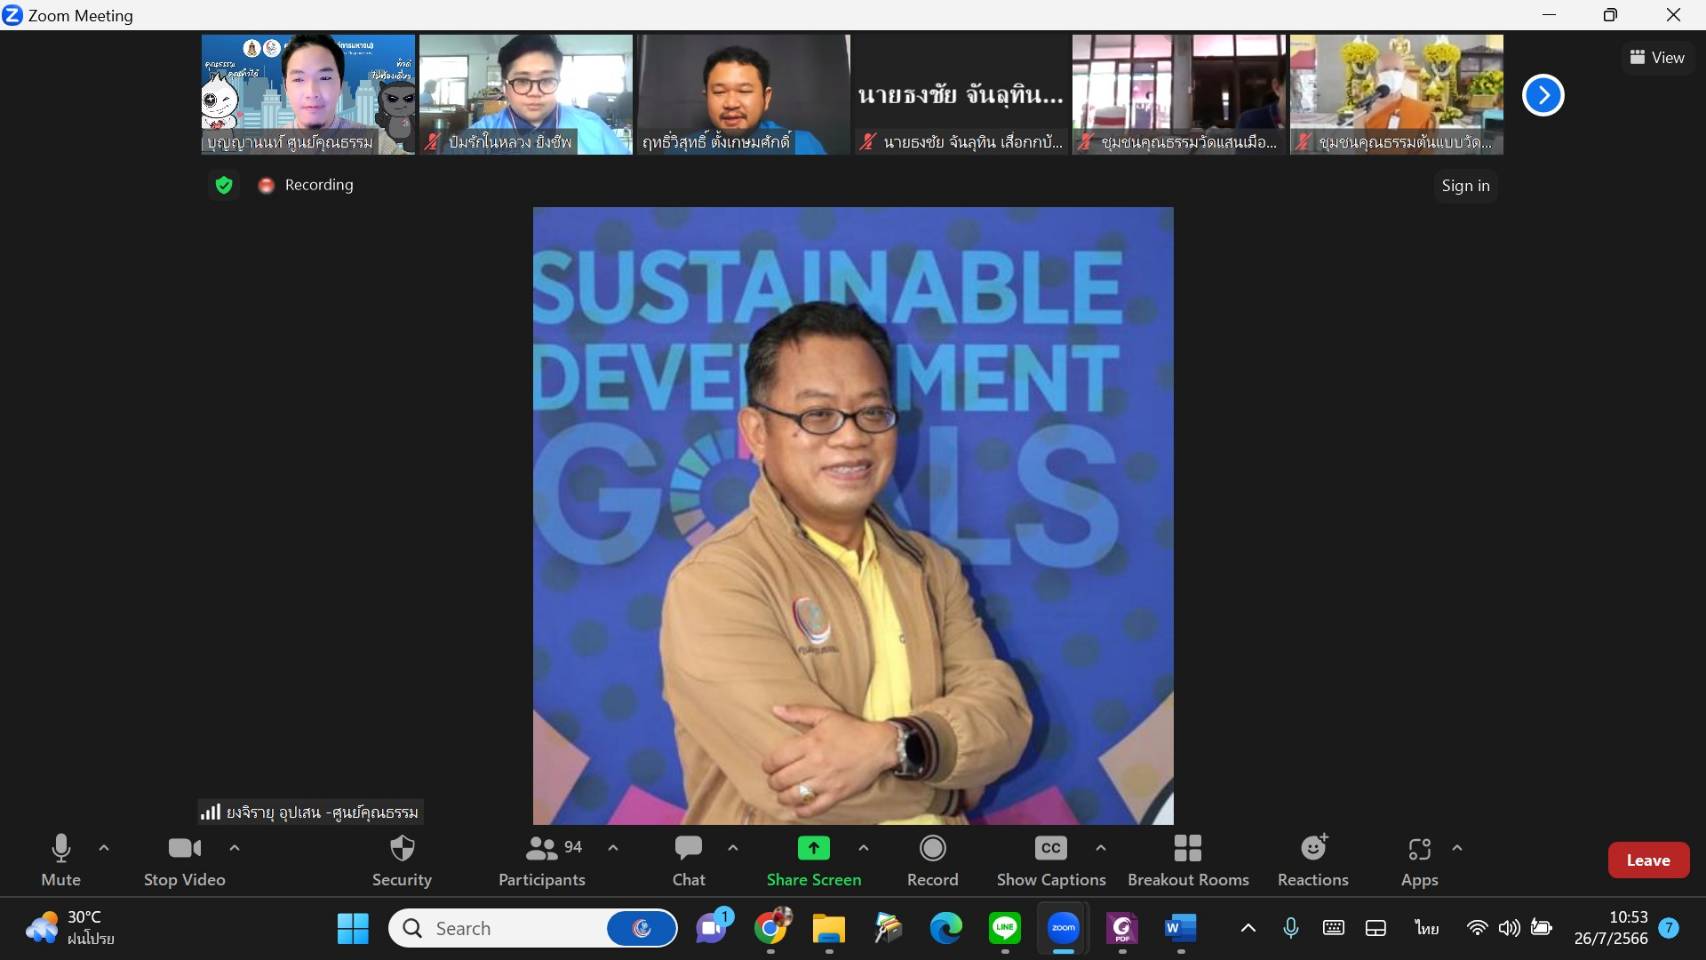Screen dimensions: 1706x960
Task: Click the Sign in button
Action: pos(1465,185)
